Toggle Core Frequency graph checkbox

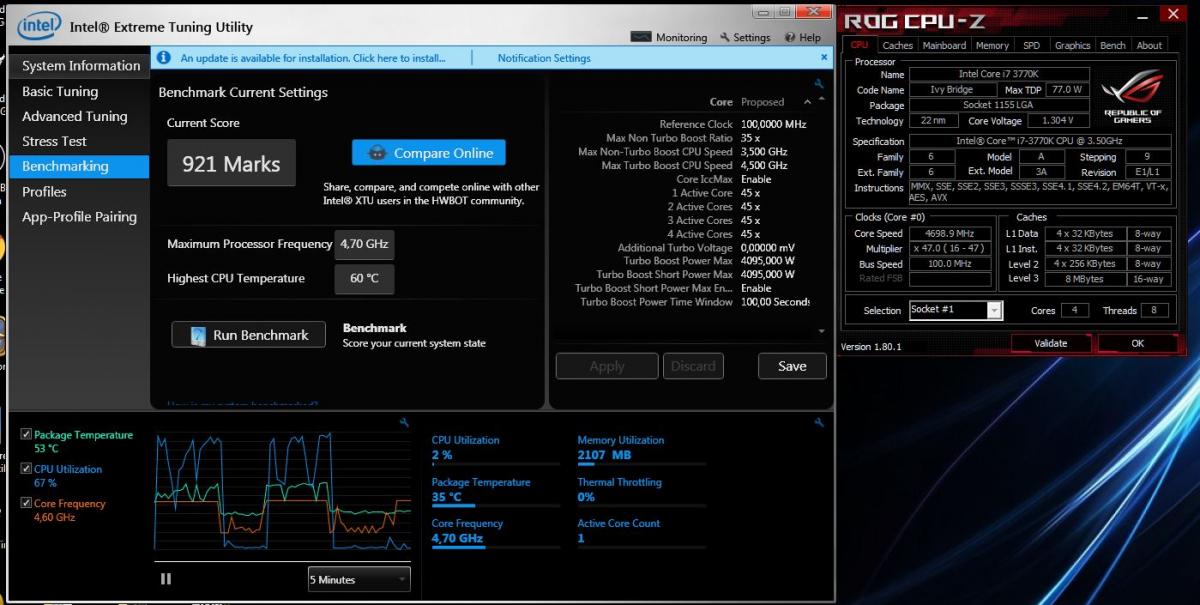(26, 503)
